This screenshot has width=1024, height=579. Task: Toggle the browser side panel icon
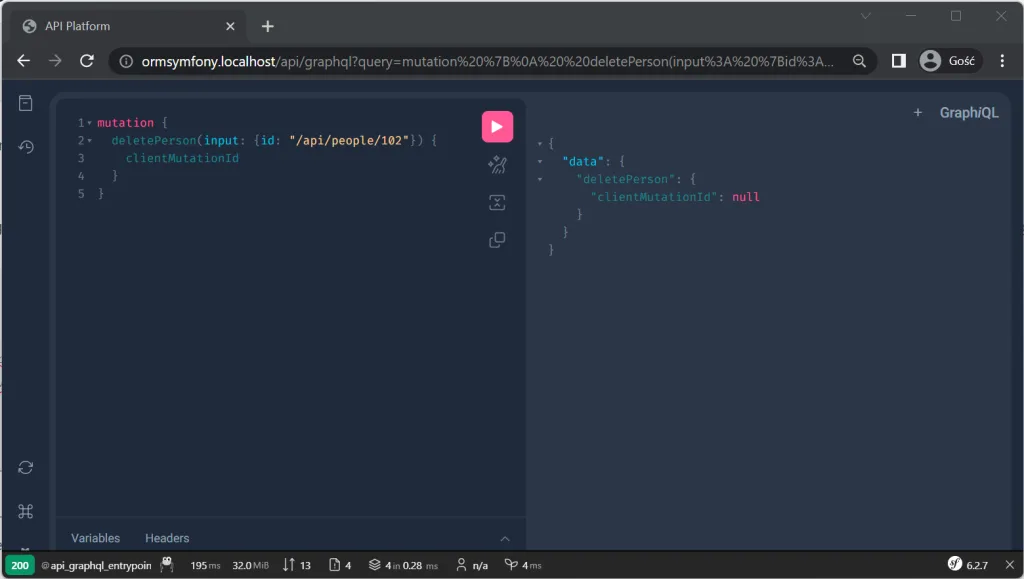[x=899, y=61]
